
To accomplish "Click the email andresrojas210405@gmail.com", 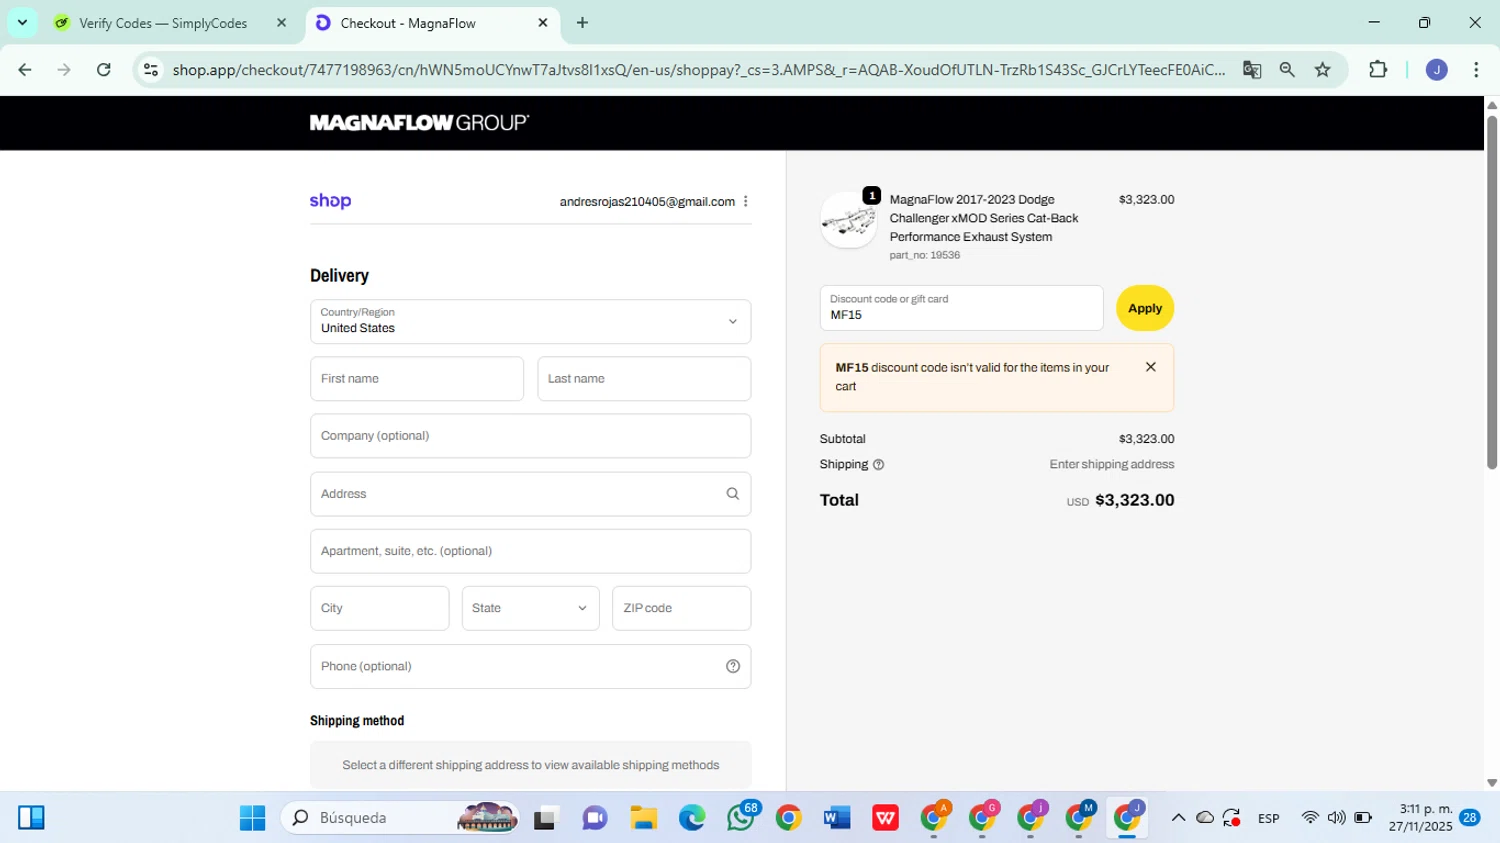I will [x=647, y=202].
